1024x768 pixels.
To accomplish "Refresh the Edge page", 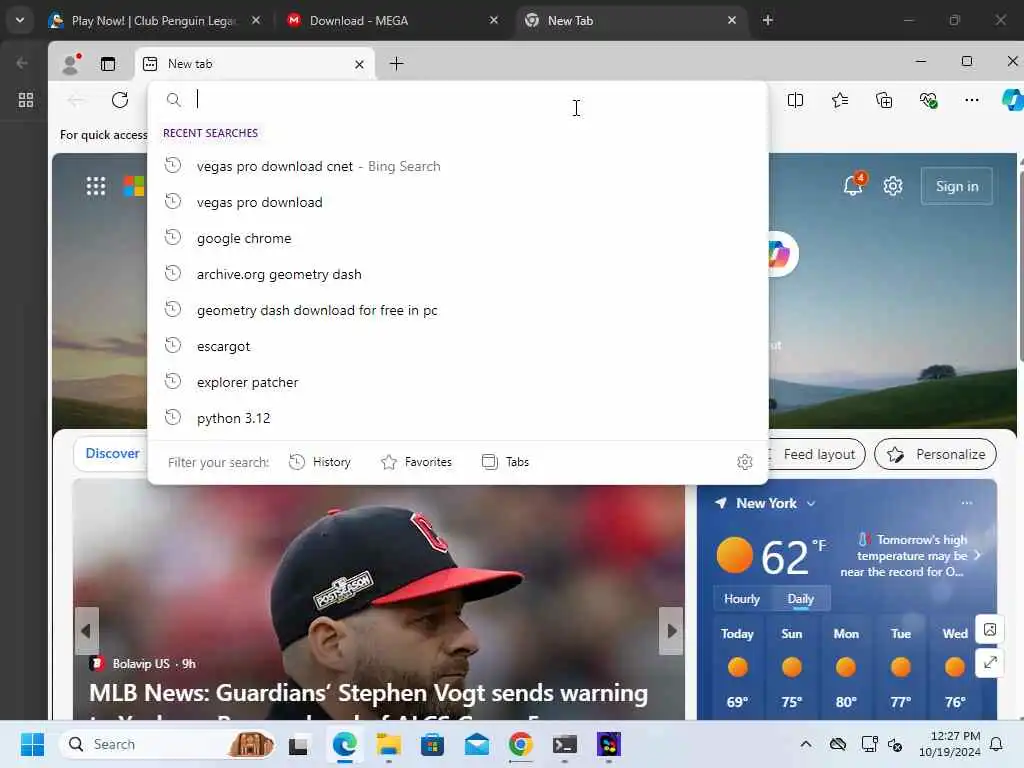I will 120,100.
